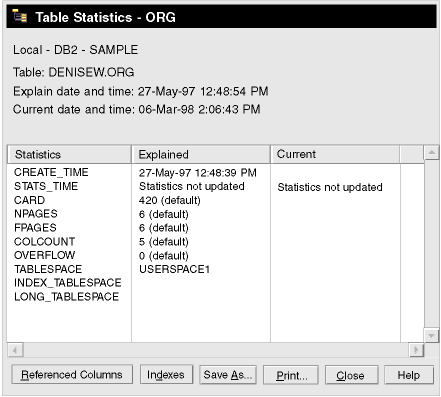The image size is (441, 397).
Task: Open the Referenced Columns window
Action: click(72, 375)
